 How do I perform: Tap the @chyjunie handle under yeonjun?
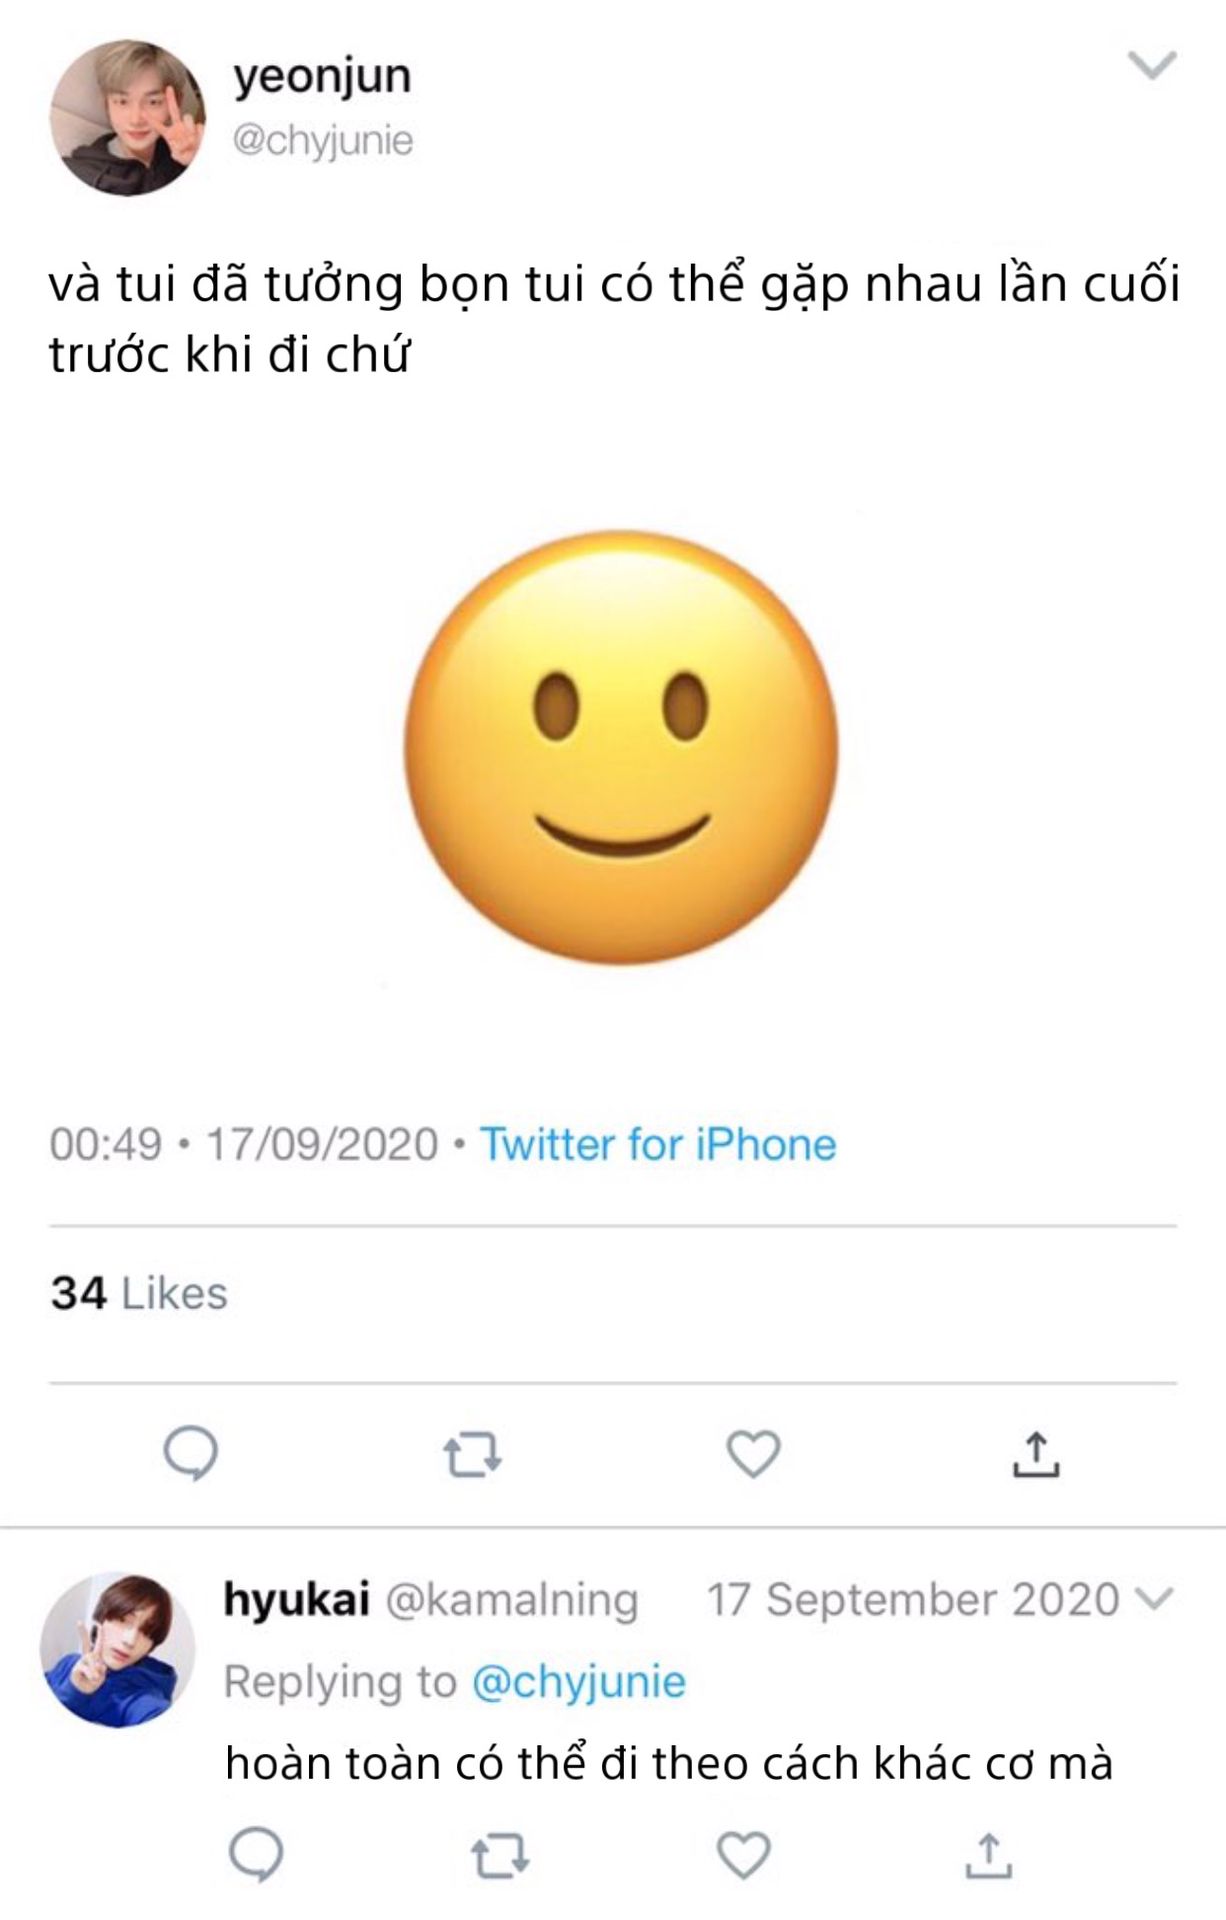[322, 140]
